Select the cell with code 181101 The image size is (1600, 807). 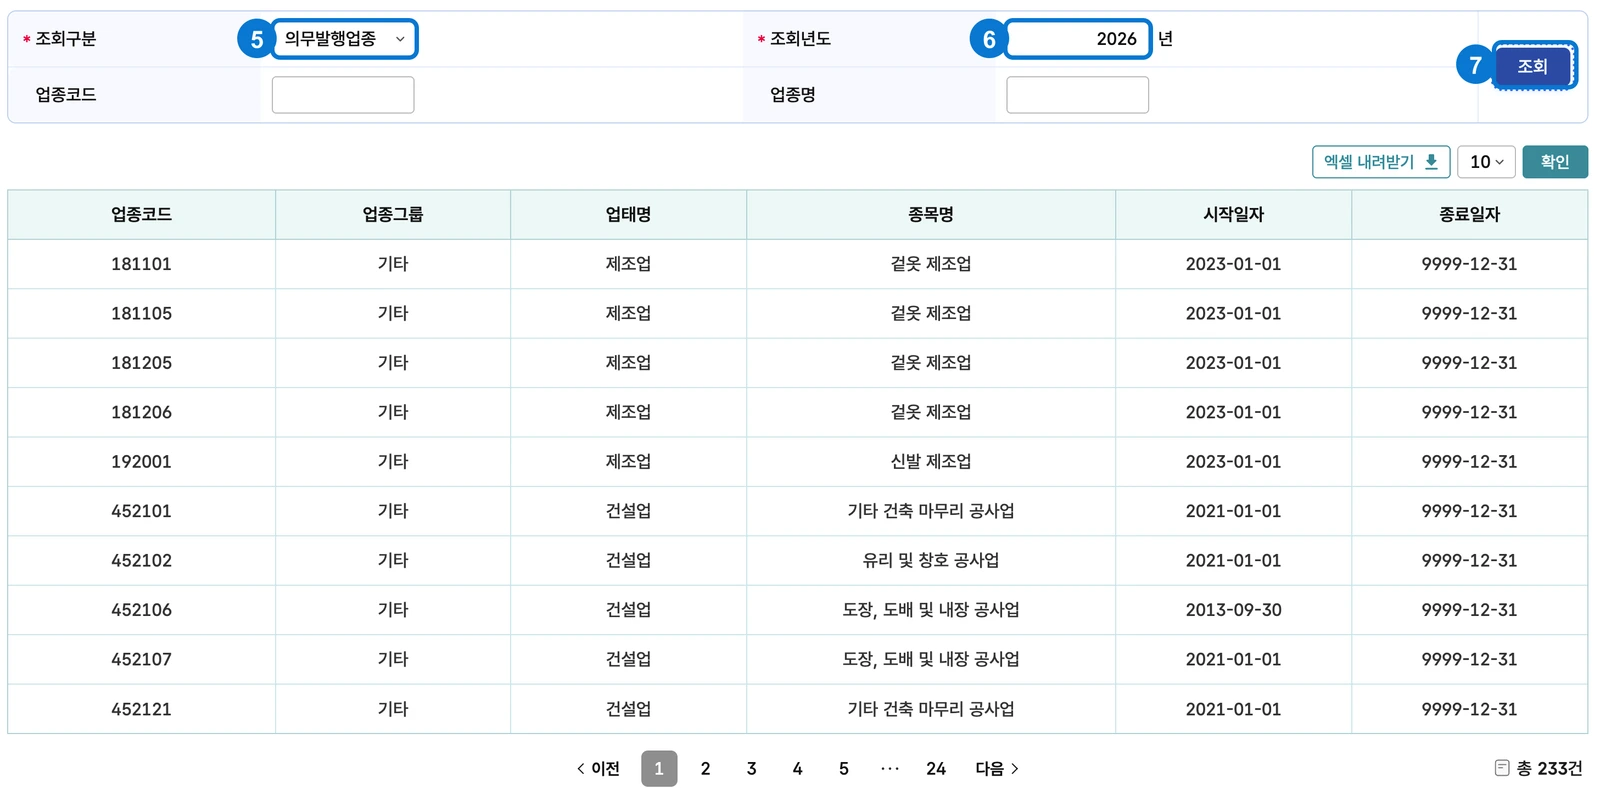(x=141, y=264)
